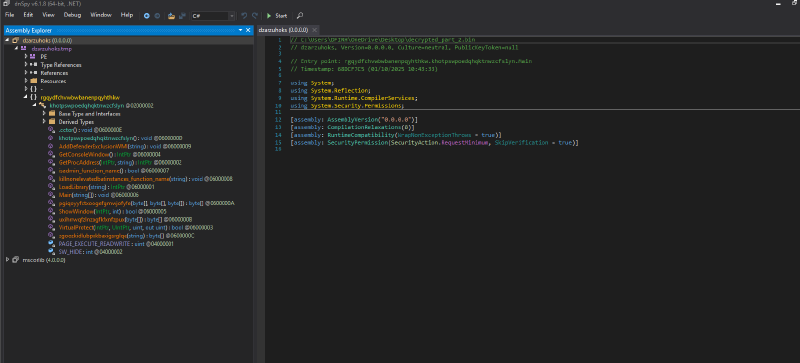Click the Main method icon
800x363 pixels.
tap(51, 195)
